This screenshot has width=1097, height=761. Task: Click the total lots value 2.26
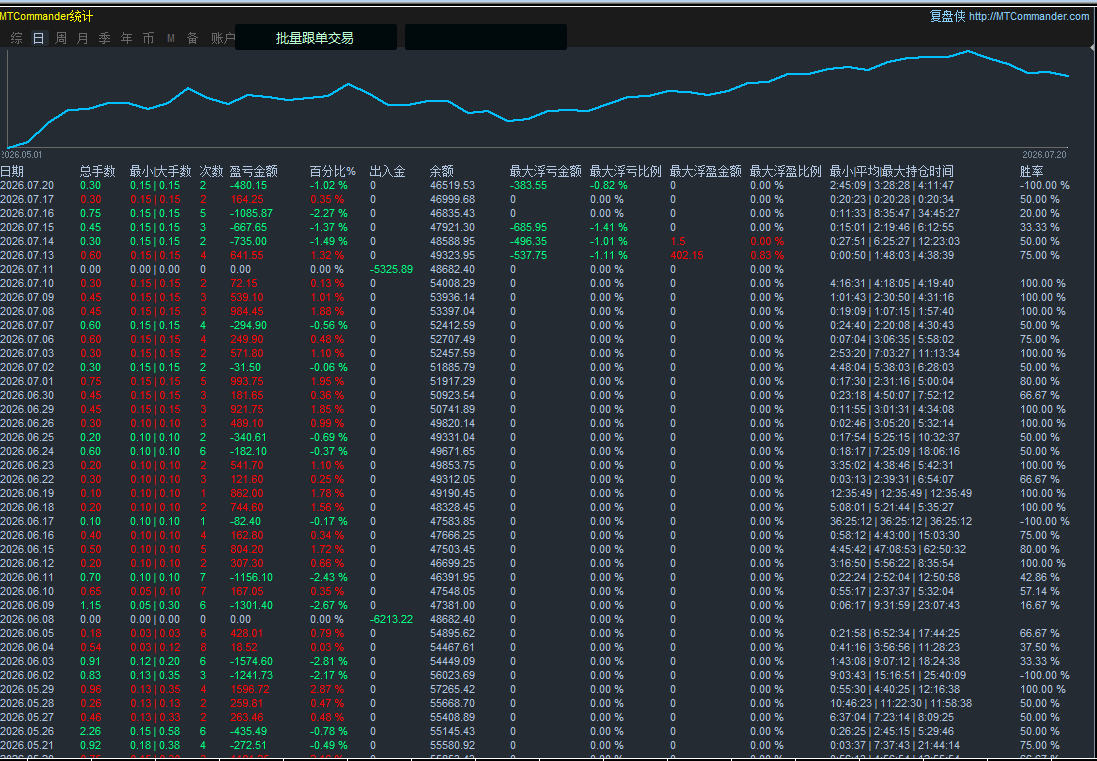(x=90, y=731)
